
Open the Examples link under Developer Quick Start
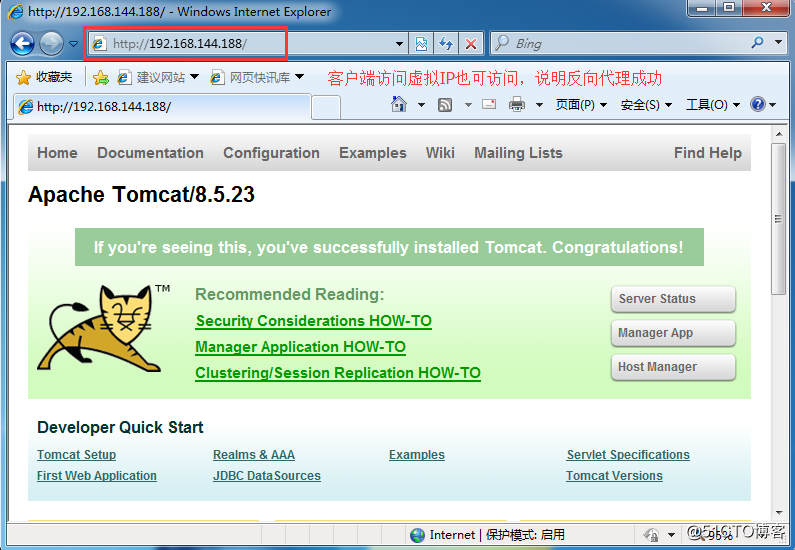pos(417,455)
